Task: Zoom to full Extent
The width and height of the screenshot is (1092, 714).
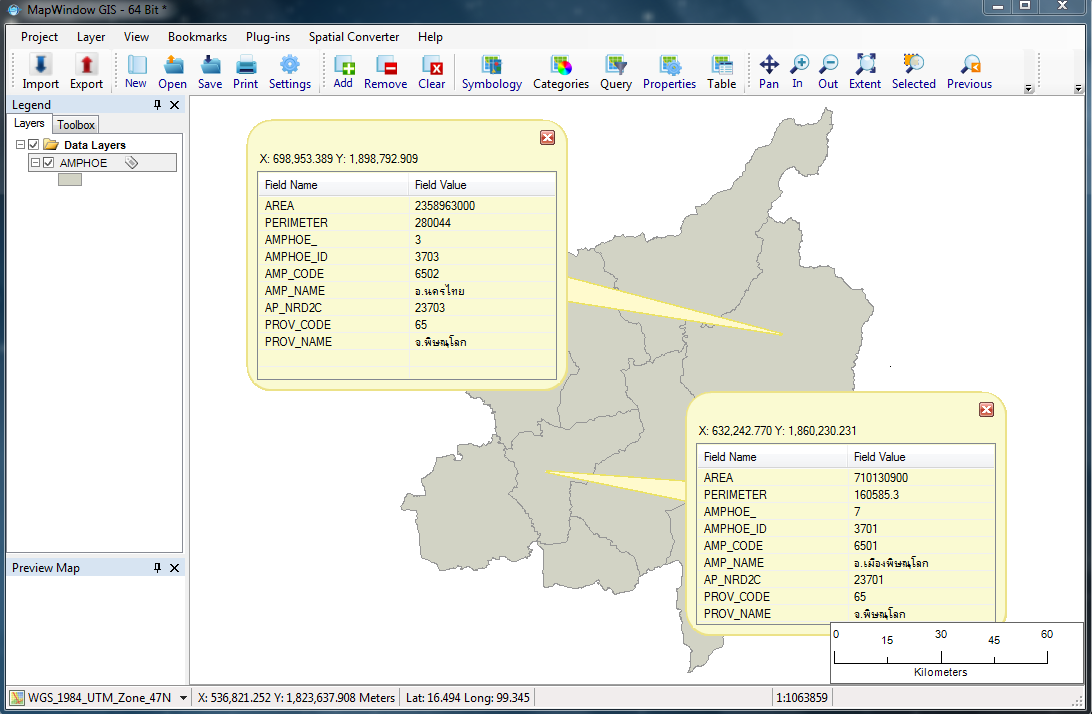Action: [x=864, y=71]
